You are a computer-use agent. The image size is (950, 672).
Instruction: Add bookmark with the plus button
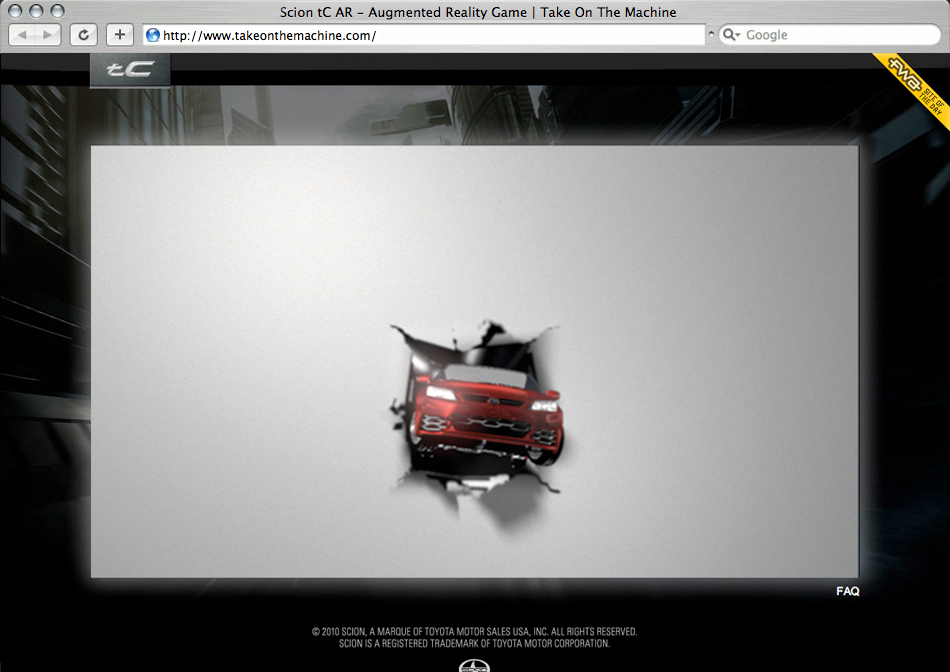[x=119, y=35]
